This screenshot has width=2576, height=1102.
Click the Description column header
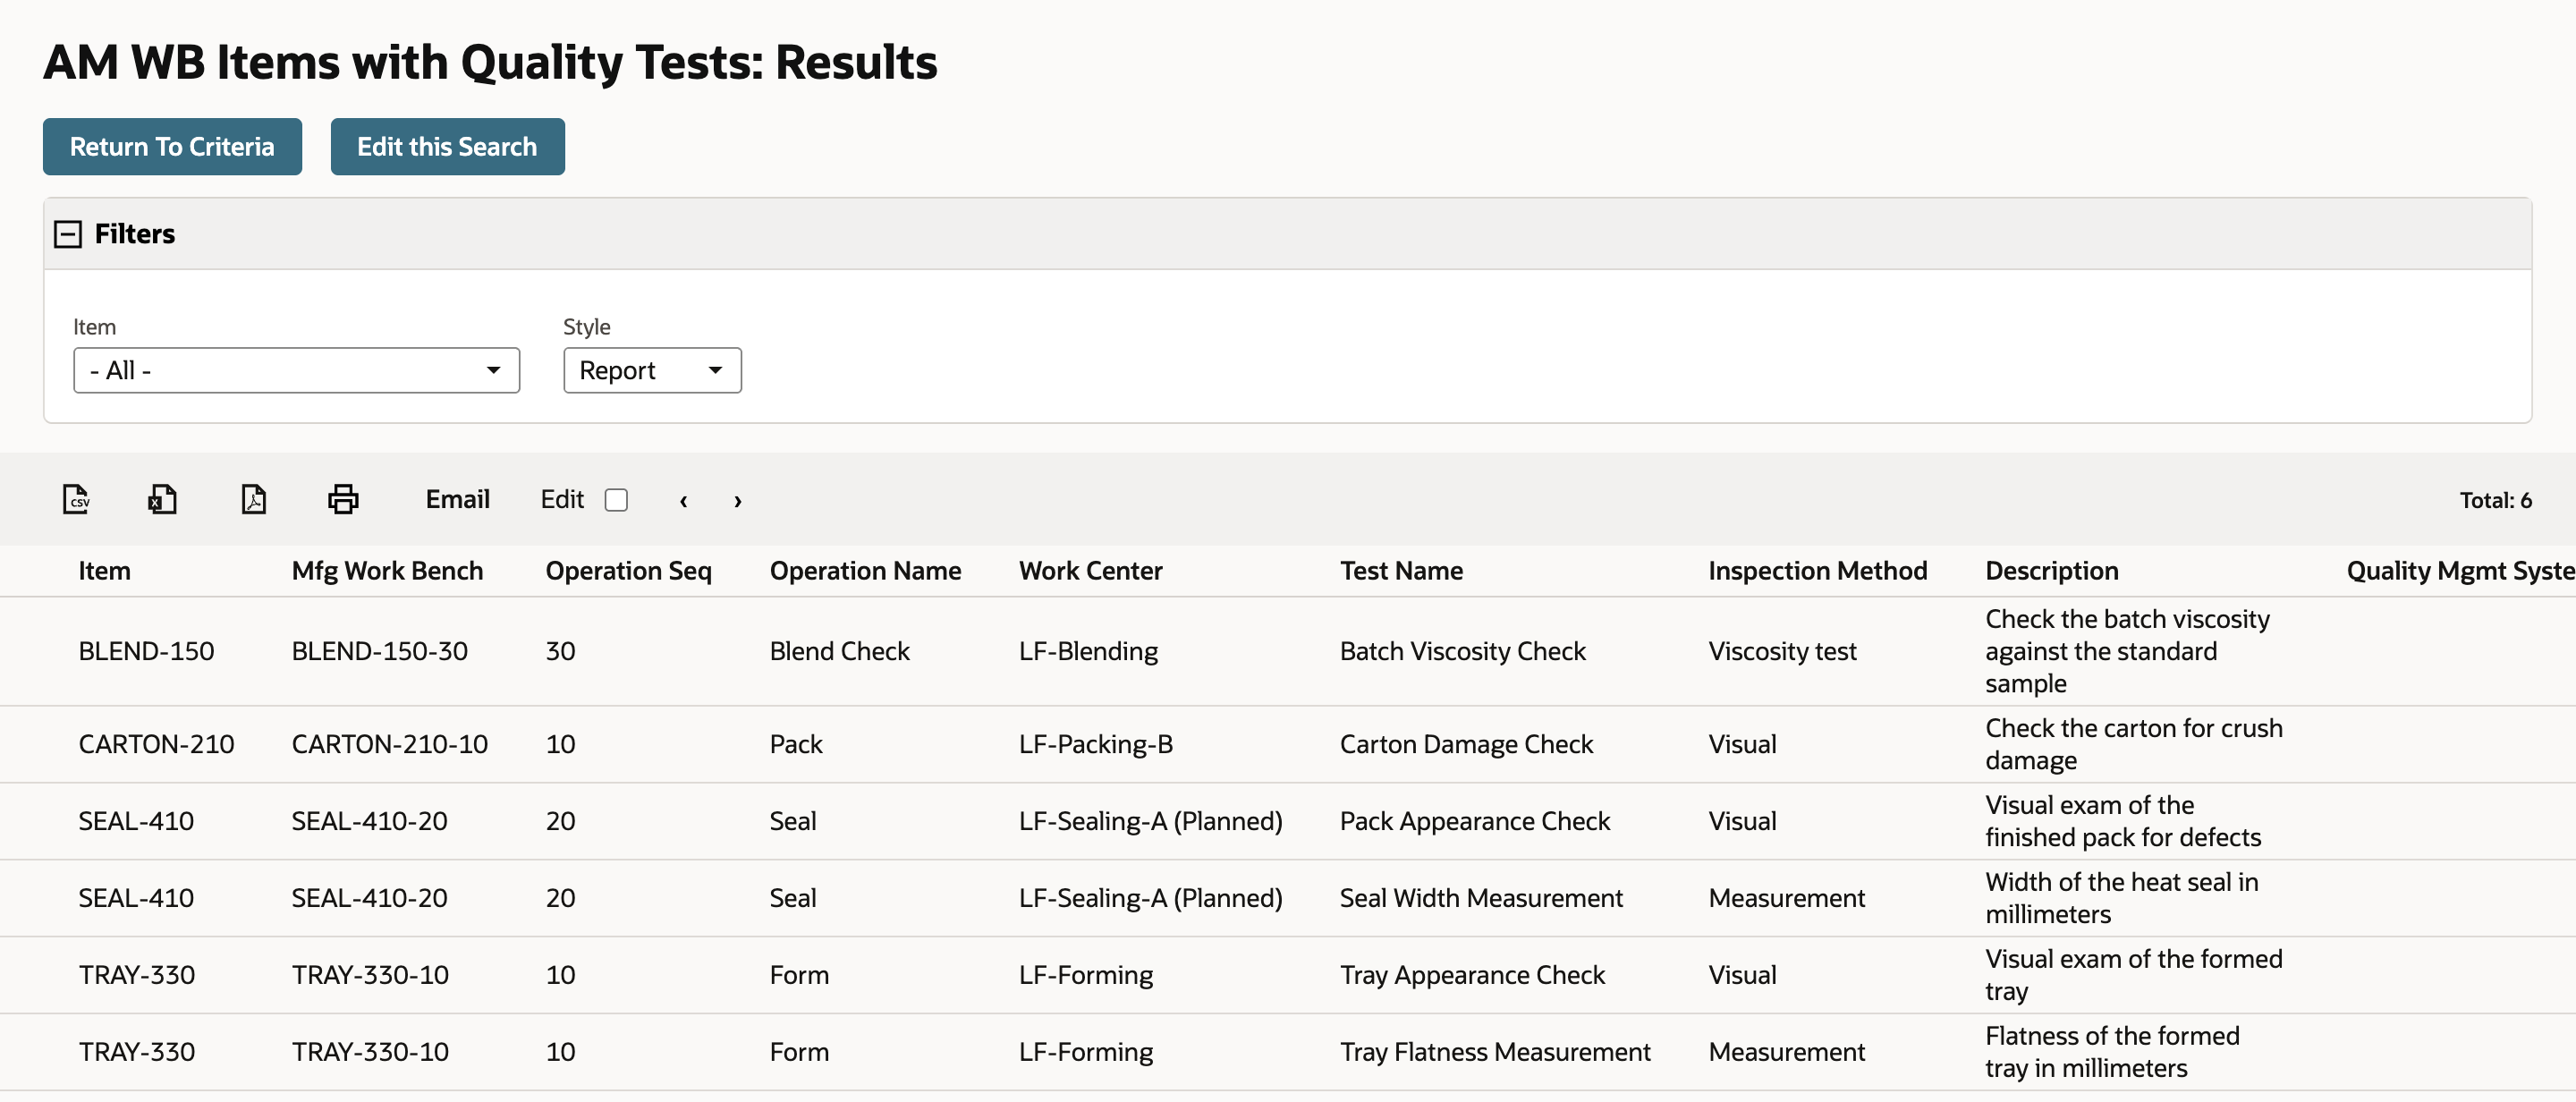click(x=2051, y=570)
